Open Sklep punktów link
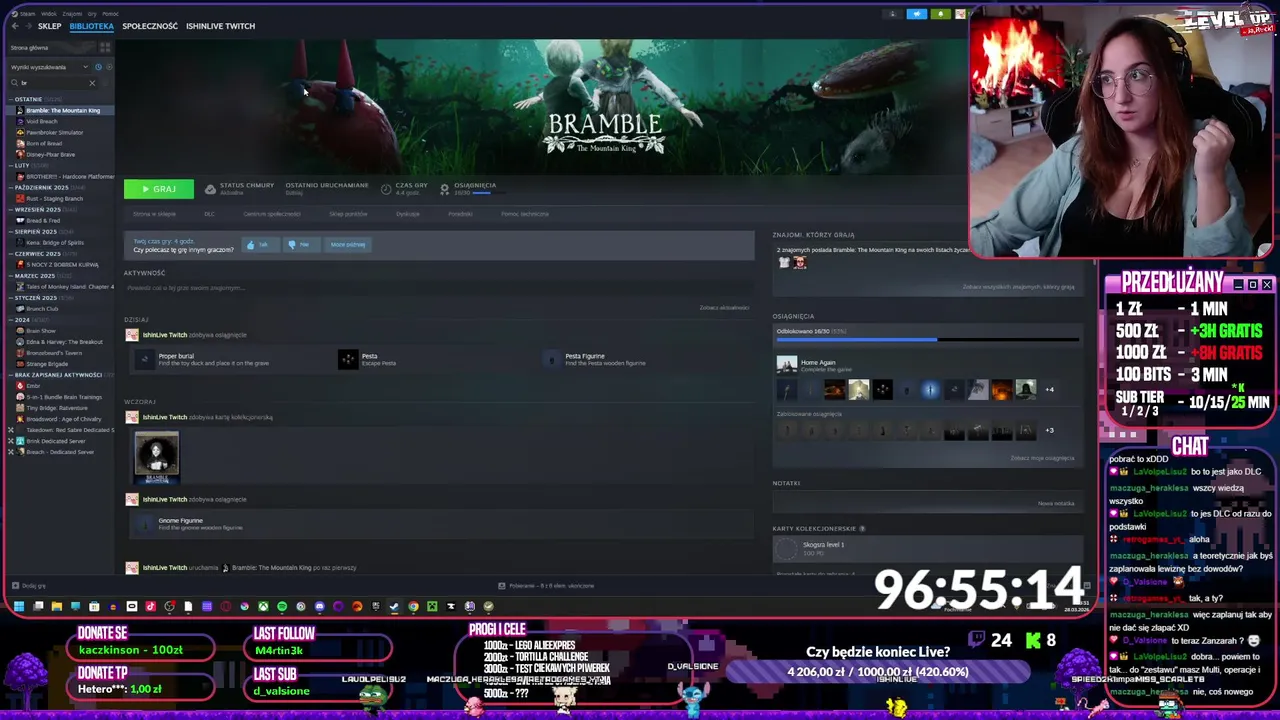 tap(348, 214)
